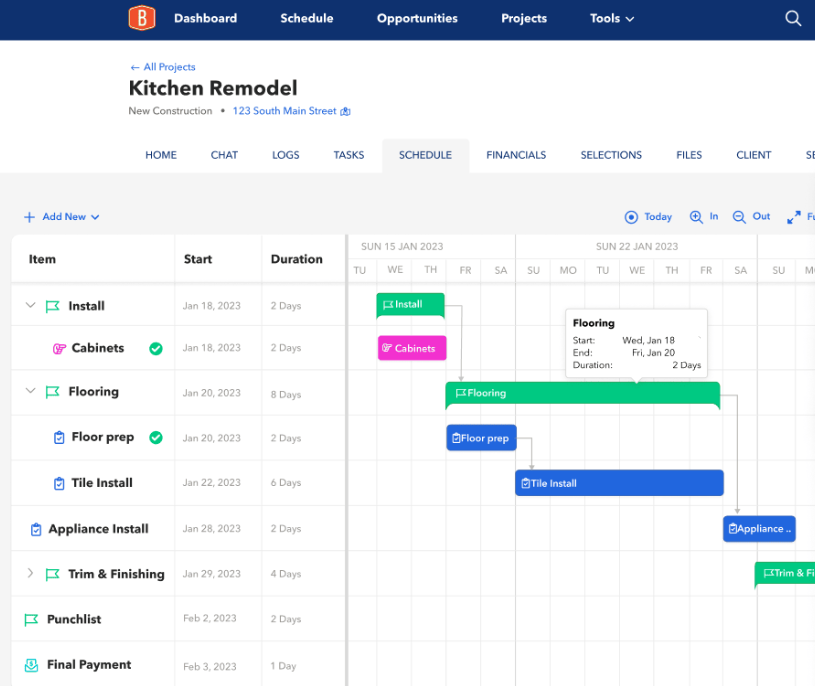Click the orange Buildertrend logo
The image size is (815, 686).
coord(142,18)
